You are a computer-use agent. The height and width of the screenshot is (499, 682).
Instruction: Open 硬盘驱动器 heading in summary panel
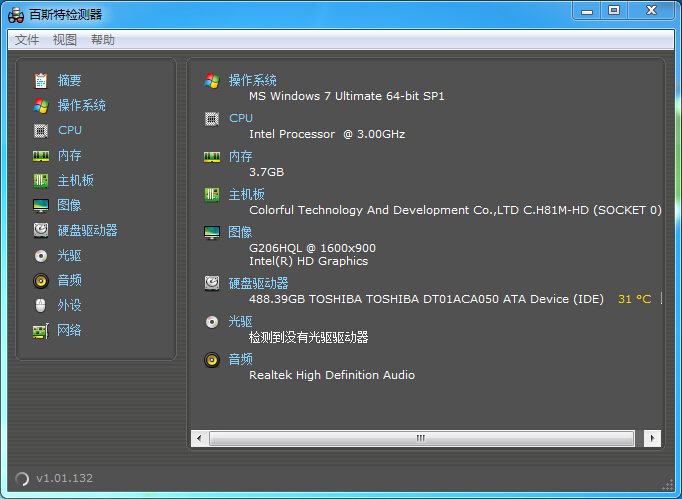258,283
